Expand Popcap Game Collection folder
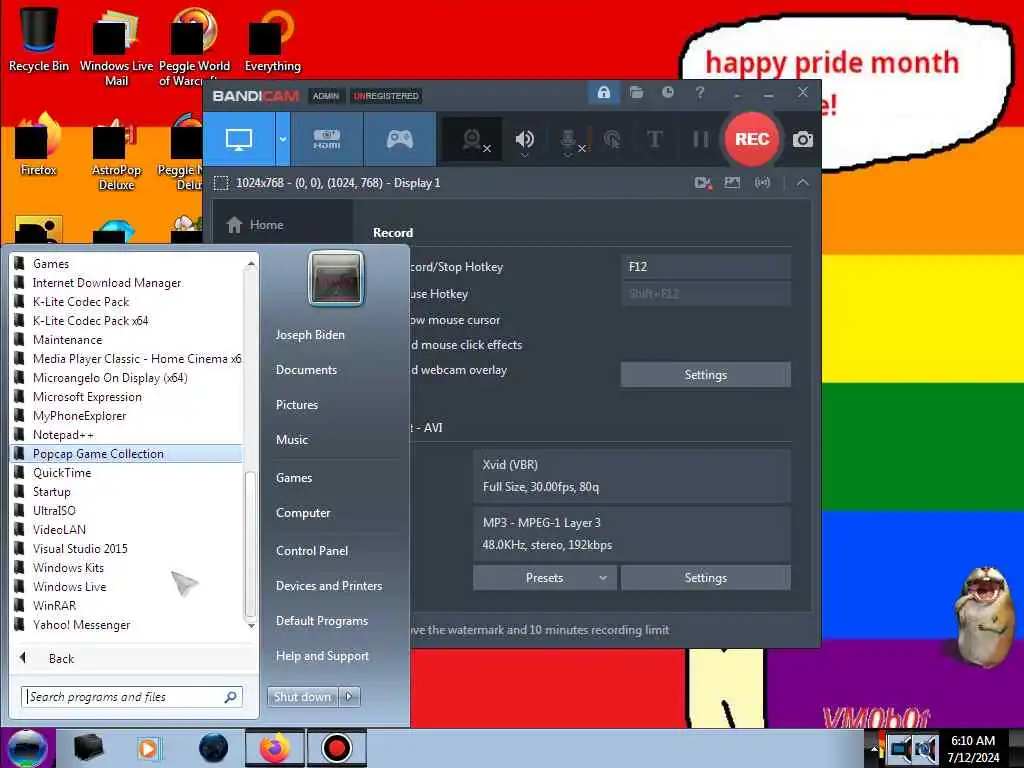Image resolution: width=1024 pixels, height=768 pixels. tap(127, 454)
